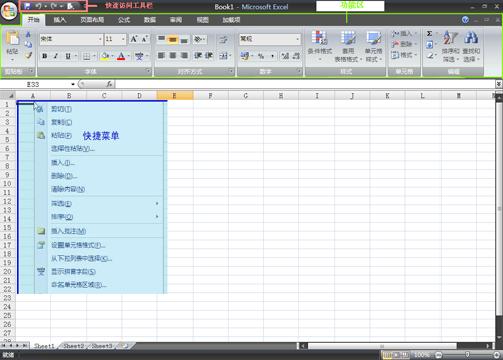Apply Underline formatting
The image size is (503, 360).
68,56
